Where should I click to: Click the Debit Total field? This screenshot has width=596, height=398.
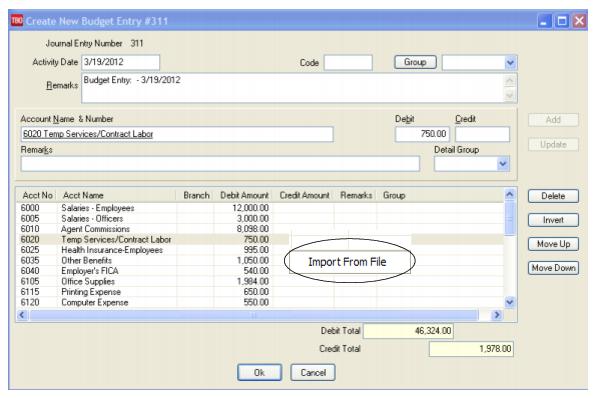[408, 331]
